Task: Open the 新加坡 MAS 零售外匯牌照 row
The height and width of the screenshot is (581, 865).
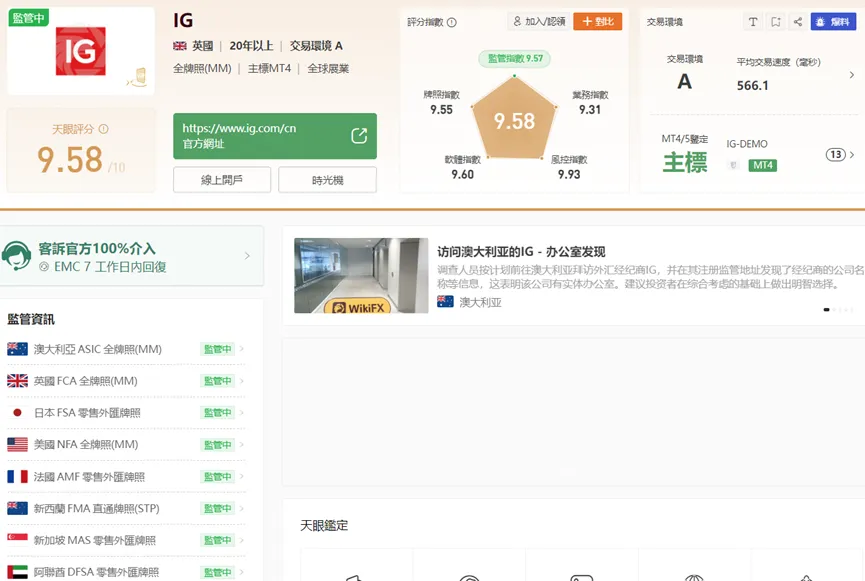Action: coord(126,540)
